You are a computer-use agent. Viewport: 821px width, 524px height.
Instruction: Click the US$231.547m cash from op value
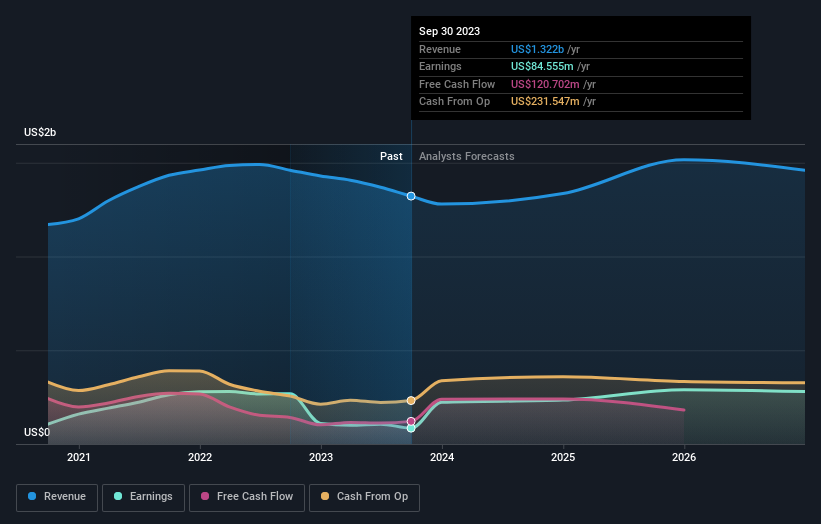(x=545, y=102)
